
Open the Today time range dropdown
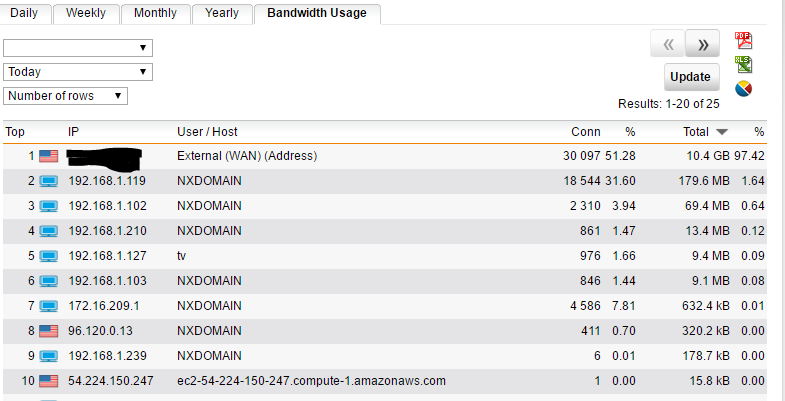point(78,72)
